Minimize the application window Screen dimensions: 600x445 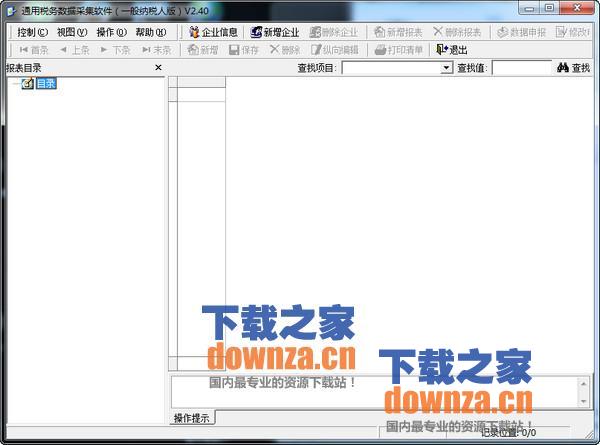pos(529,8)
